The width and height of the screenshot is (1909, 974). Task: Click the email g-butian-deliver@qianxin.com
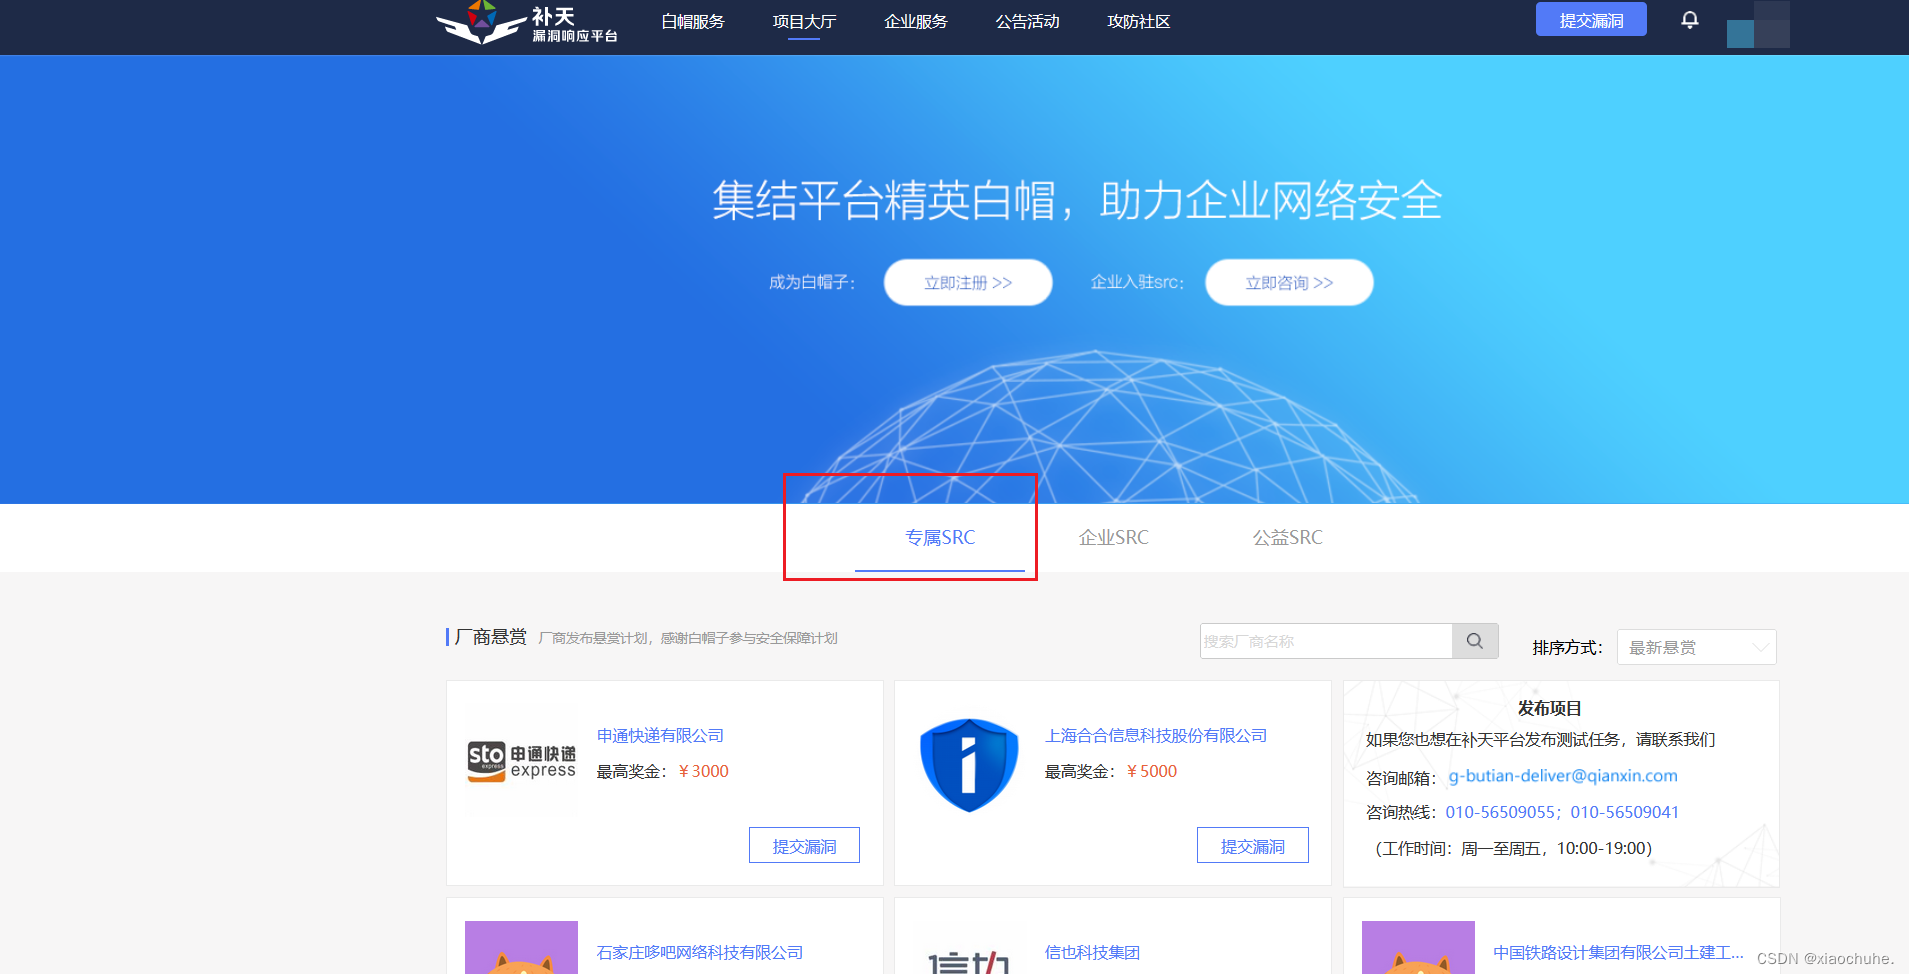point(1563,776)
